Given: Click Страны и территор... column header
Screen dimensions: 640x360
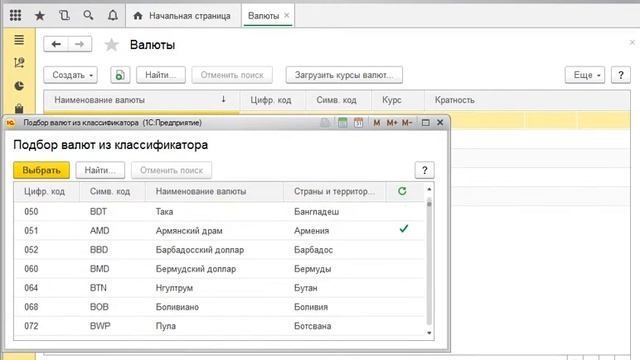Looking at the screenshot, I should pos(335,191).
